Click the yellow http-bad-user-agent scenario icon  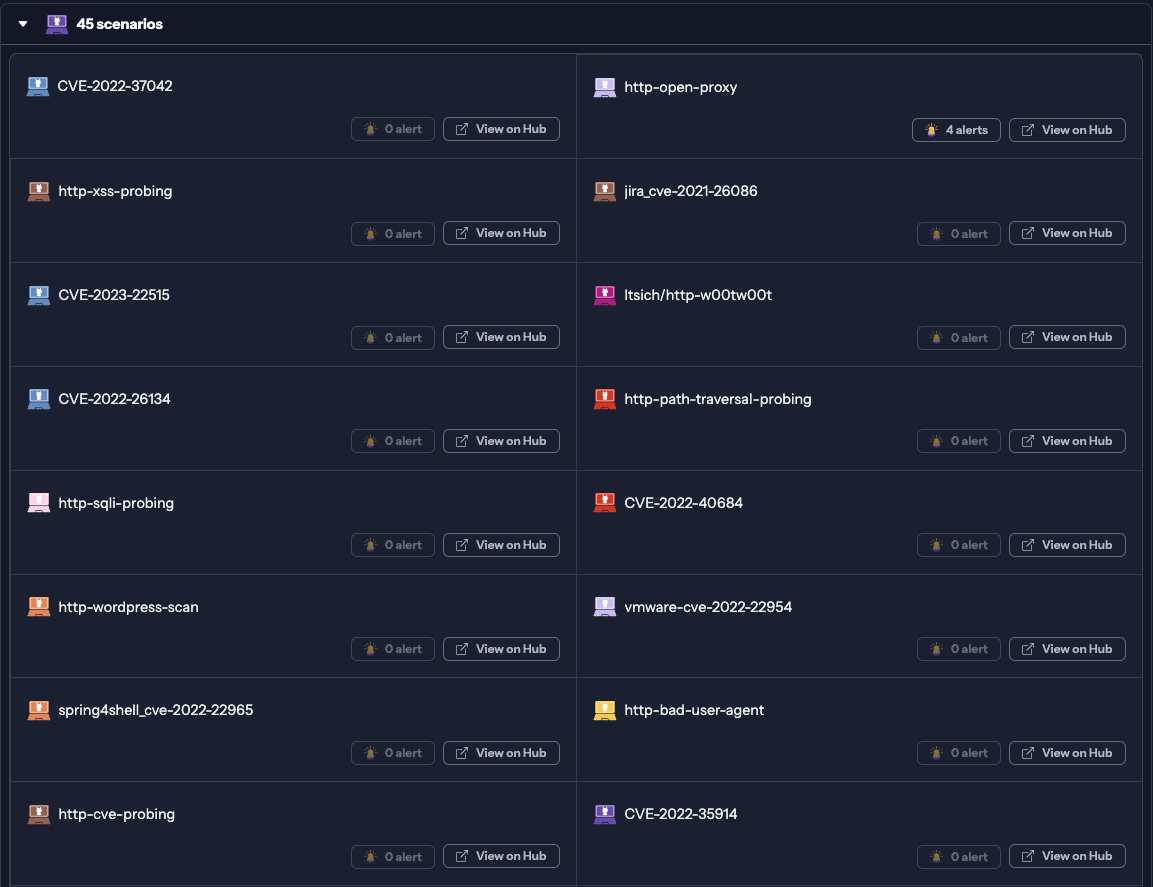[x=604, y=710]
